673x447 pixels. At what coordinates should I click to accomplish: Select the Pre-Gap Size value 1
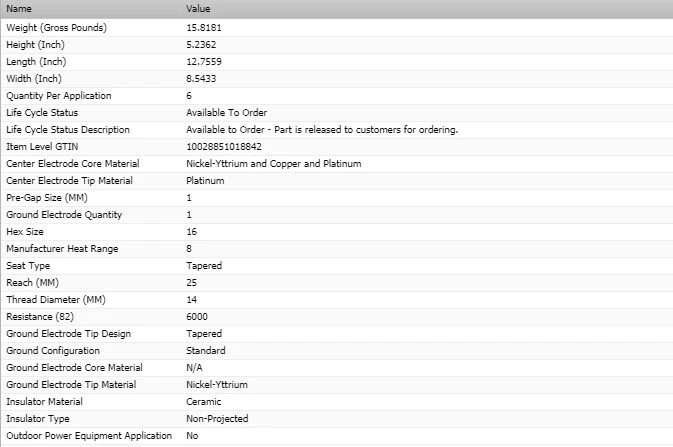click(189, 198)
